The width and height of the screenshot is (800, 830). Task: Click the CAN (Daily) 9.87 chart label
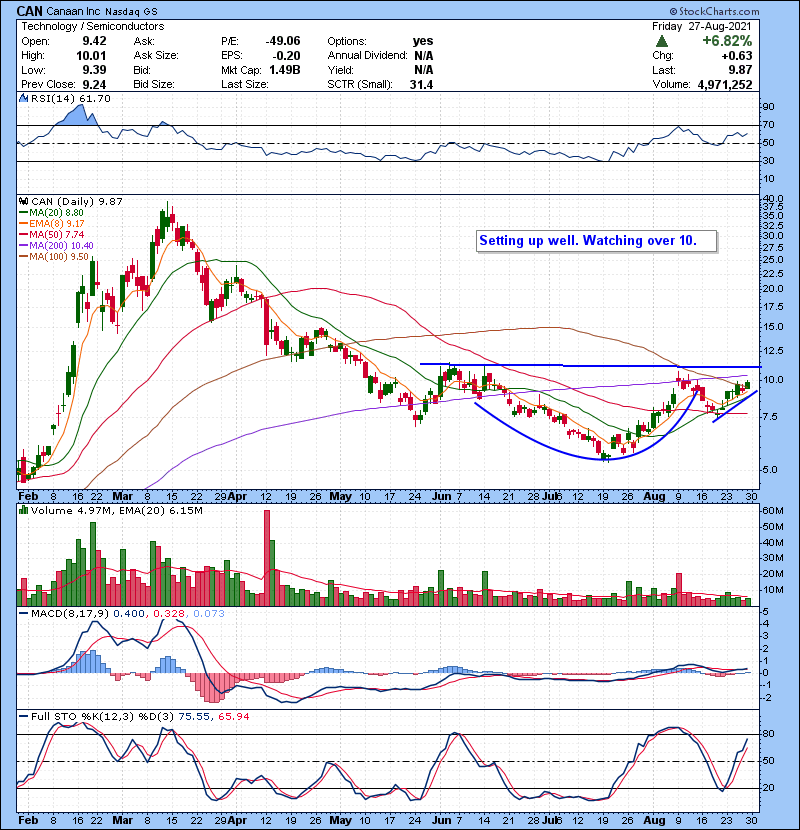pyautogui.click(x=77, y=201)
